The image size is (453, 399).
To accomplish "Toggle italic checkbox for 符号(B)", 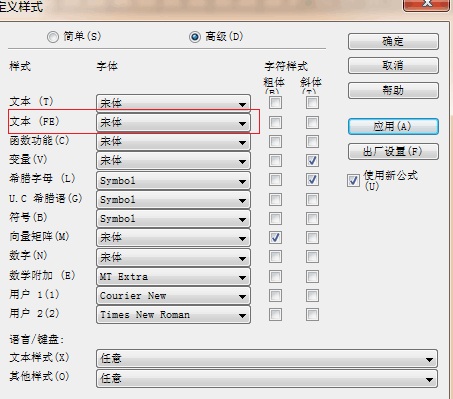I will [x=312, y=219].
